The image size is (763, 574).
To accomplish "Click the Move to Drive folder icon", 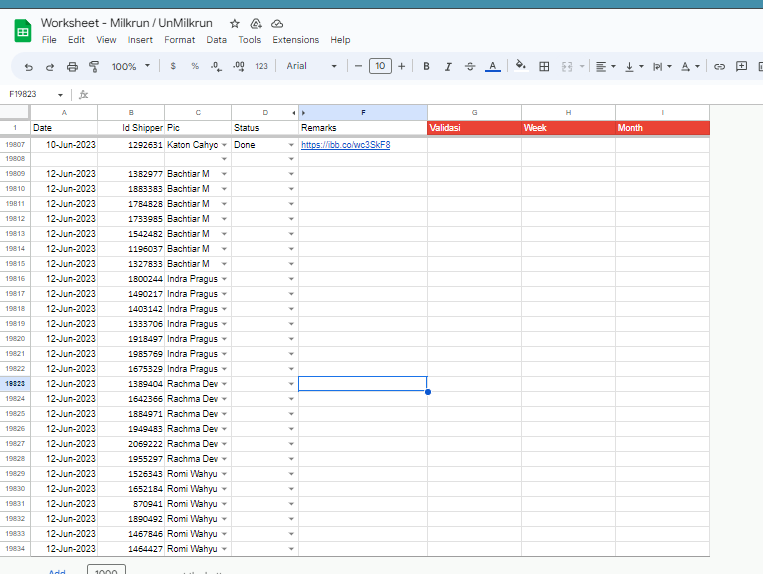I will [256, 23].
